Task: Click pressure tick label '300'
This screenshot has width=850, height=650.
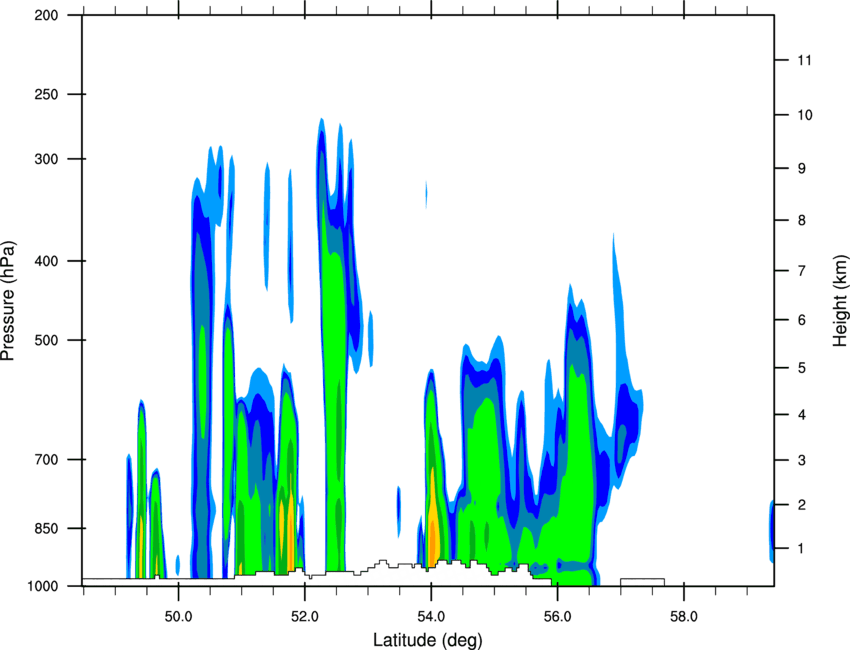Action: pyautogui.click(x=47, y=159)
